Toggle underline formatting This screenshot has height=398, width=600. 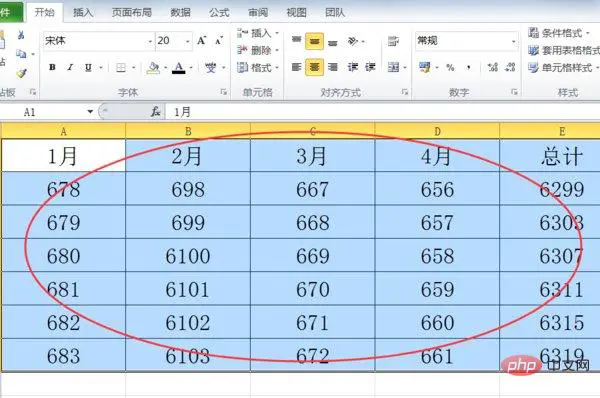click(x=88, y=67)
